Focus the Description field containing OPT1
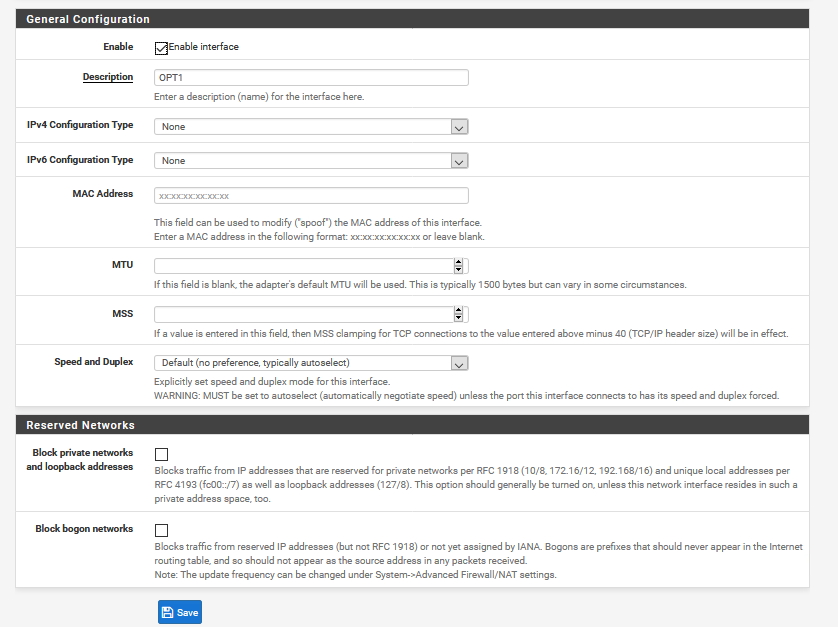Screen dimensions: 838x627 311,78
